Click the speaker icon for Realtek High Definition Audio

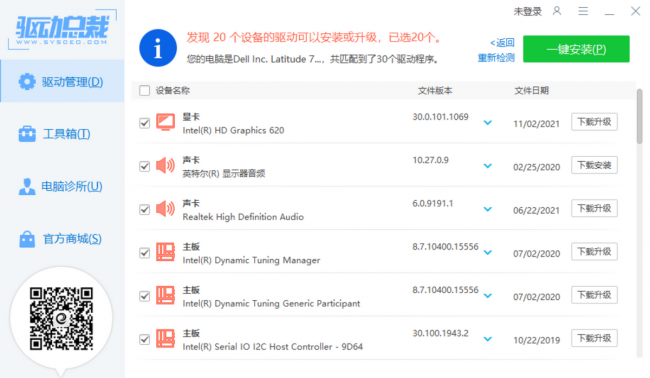click(165, 209)
